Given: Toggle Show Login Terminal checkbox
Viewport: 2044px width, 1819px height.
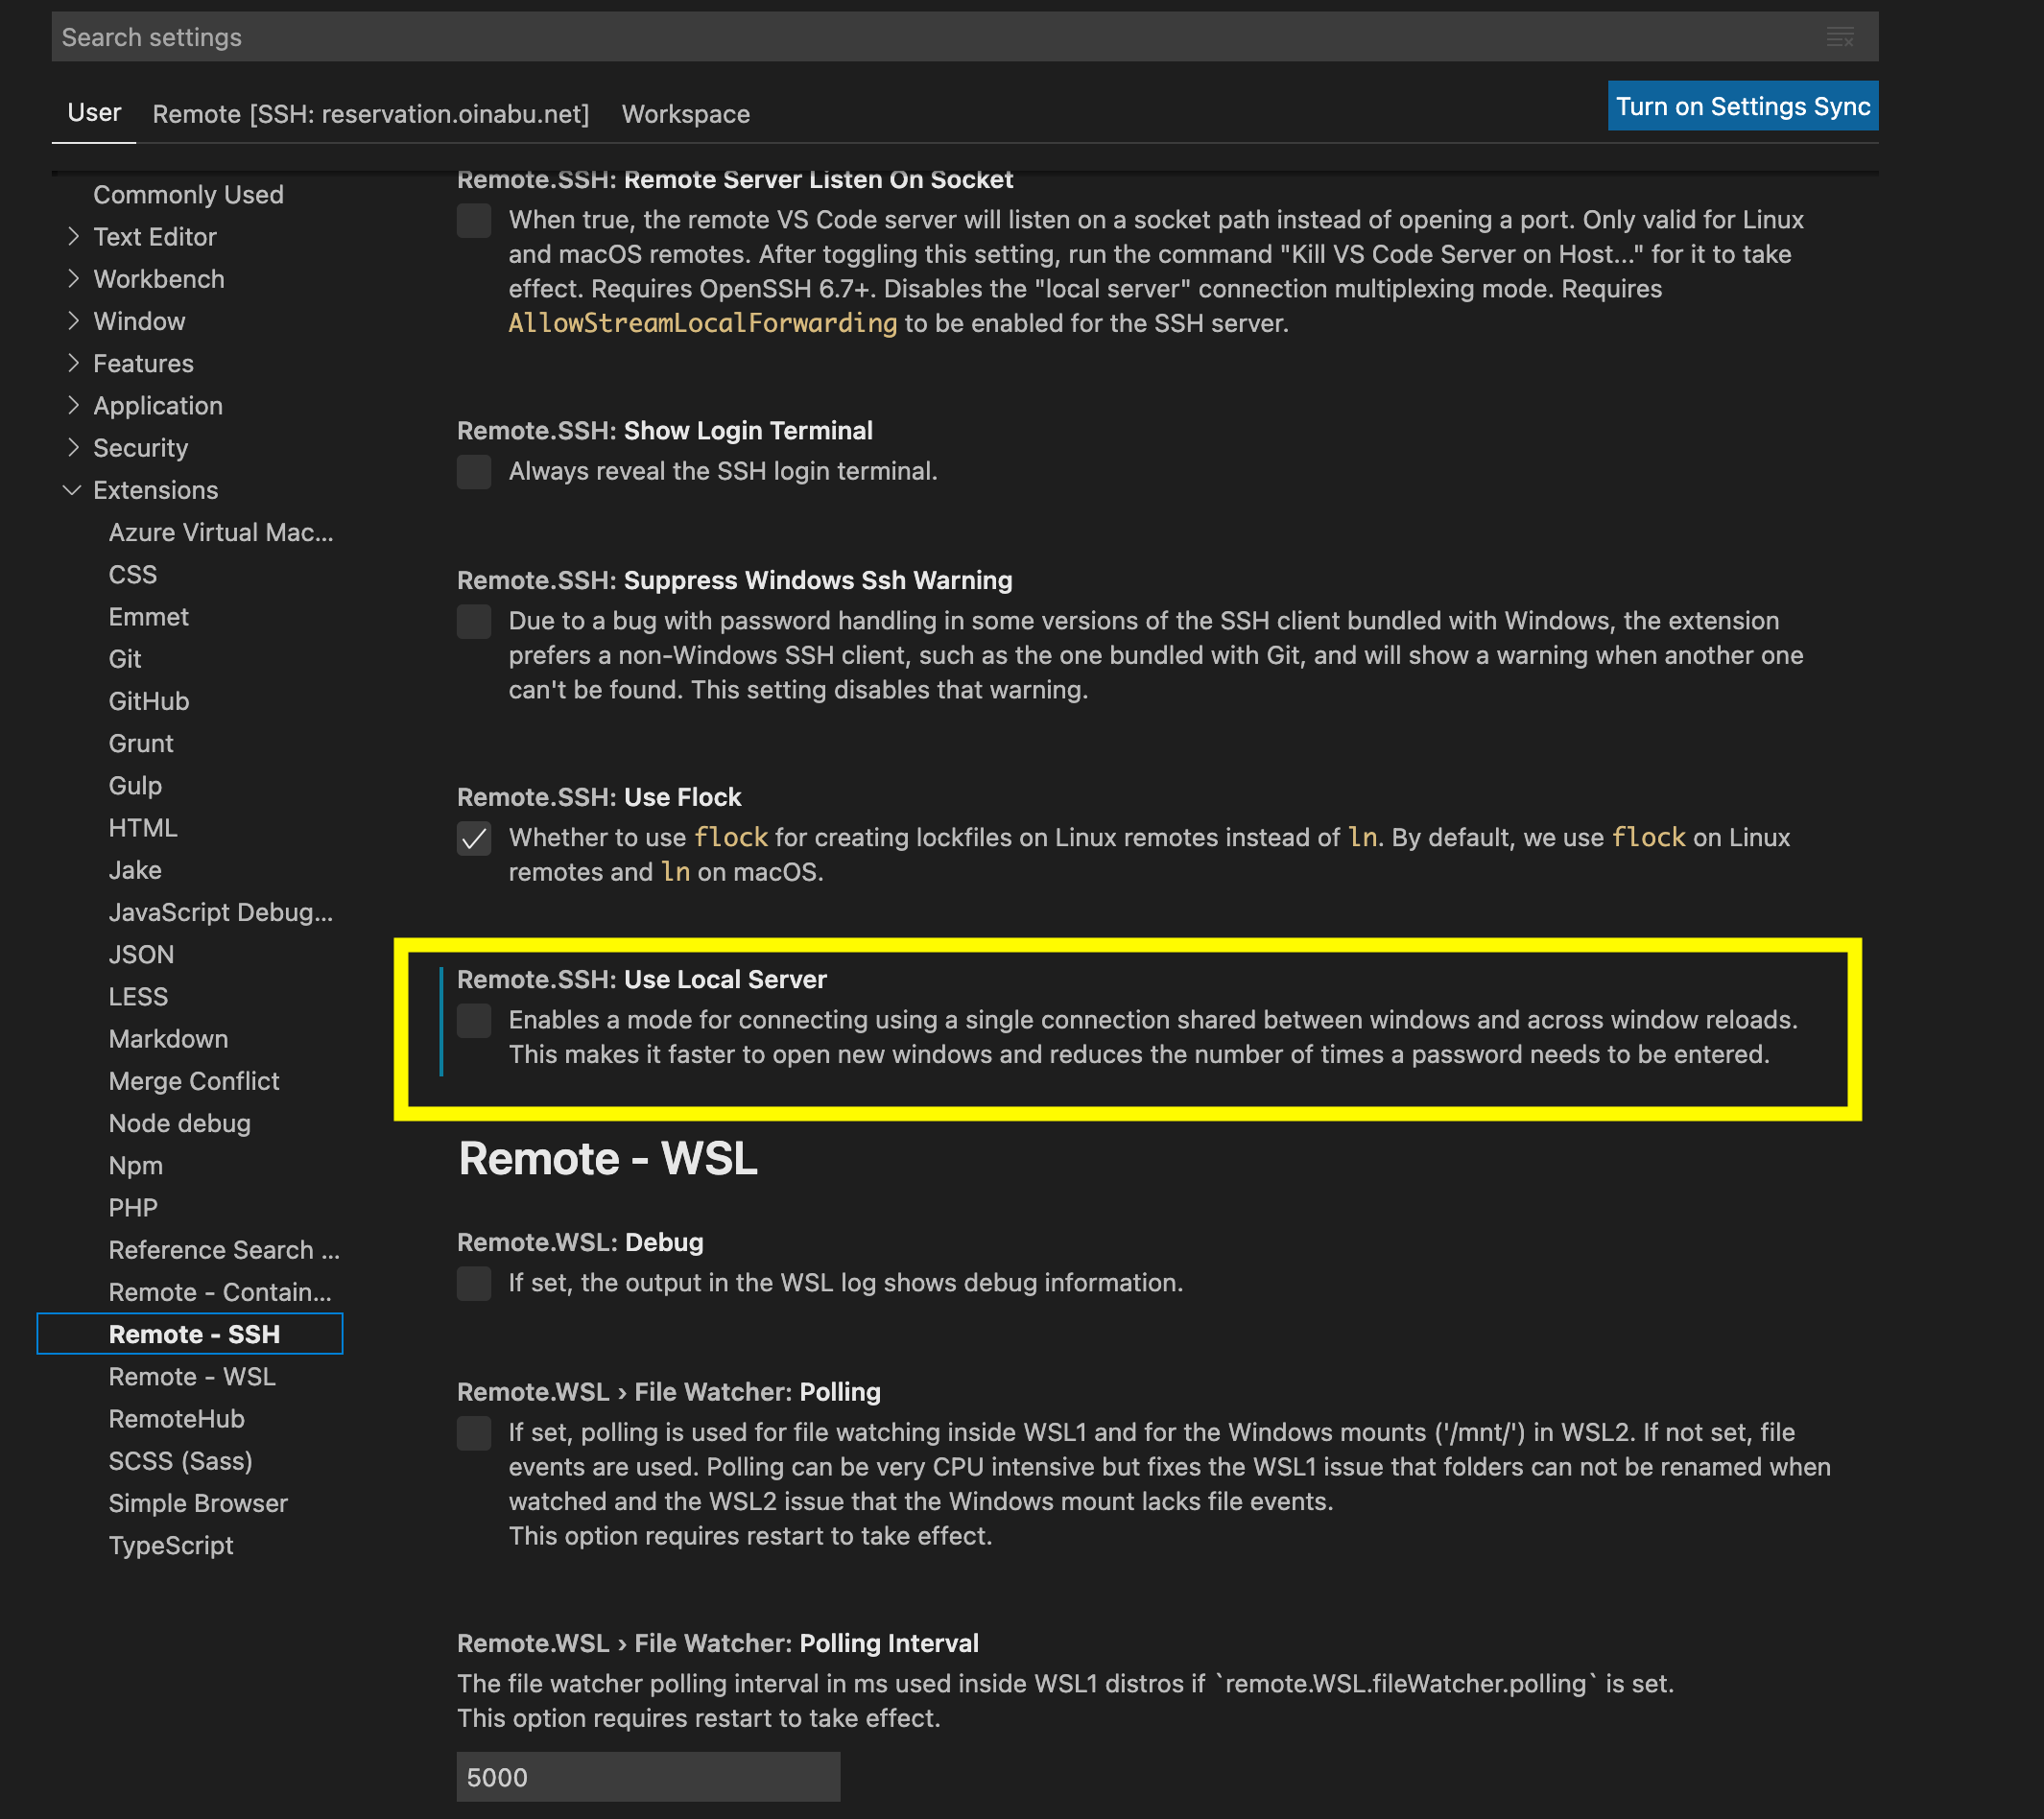Looking at the screenshot, I should pos(474,471).
